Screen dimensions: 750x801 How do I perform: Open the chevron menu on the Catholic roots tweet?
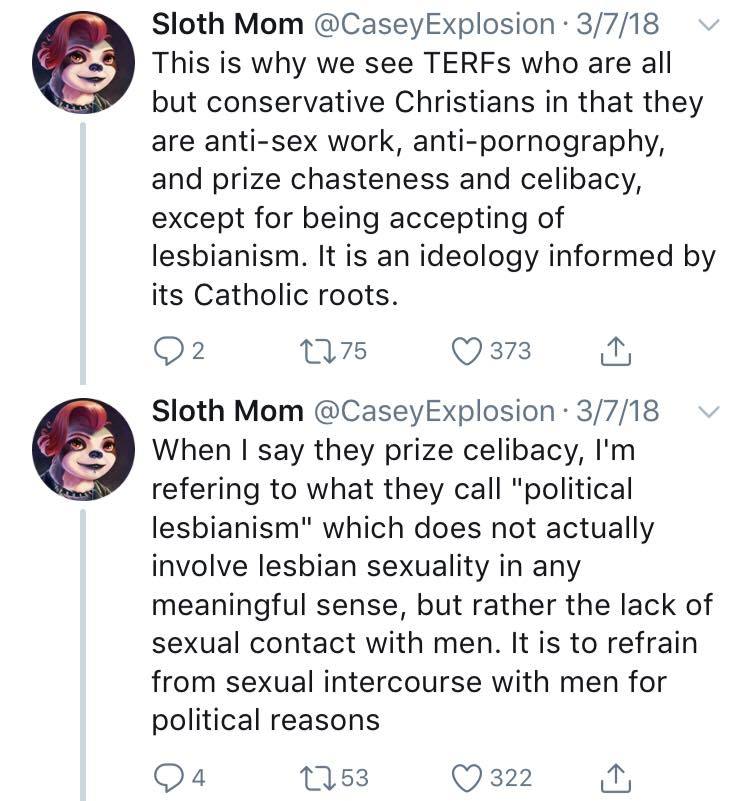[x=707, y=26]
